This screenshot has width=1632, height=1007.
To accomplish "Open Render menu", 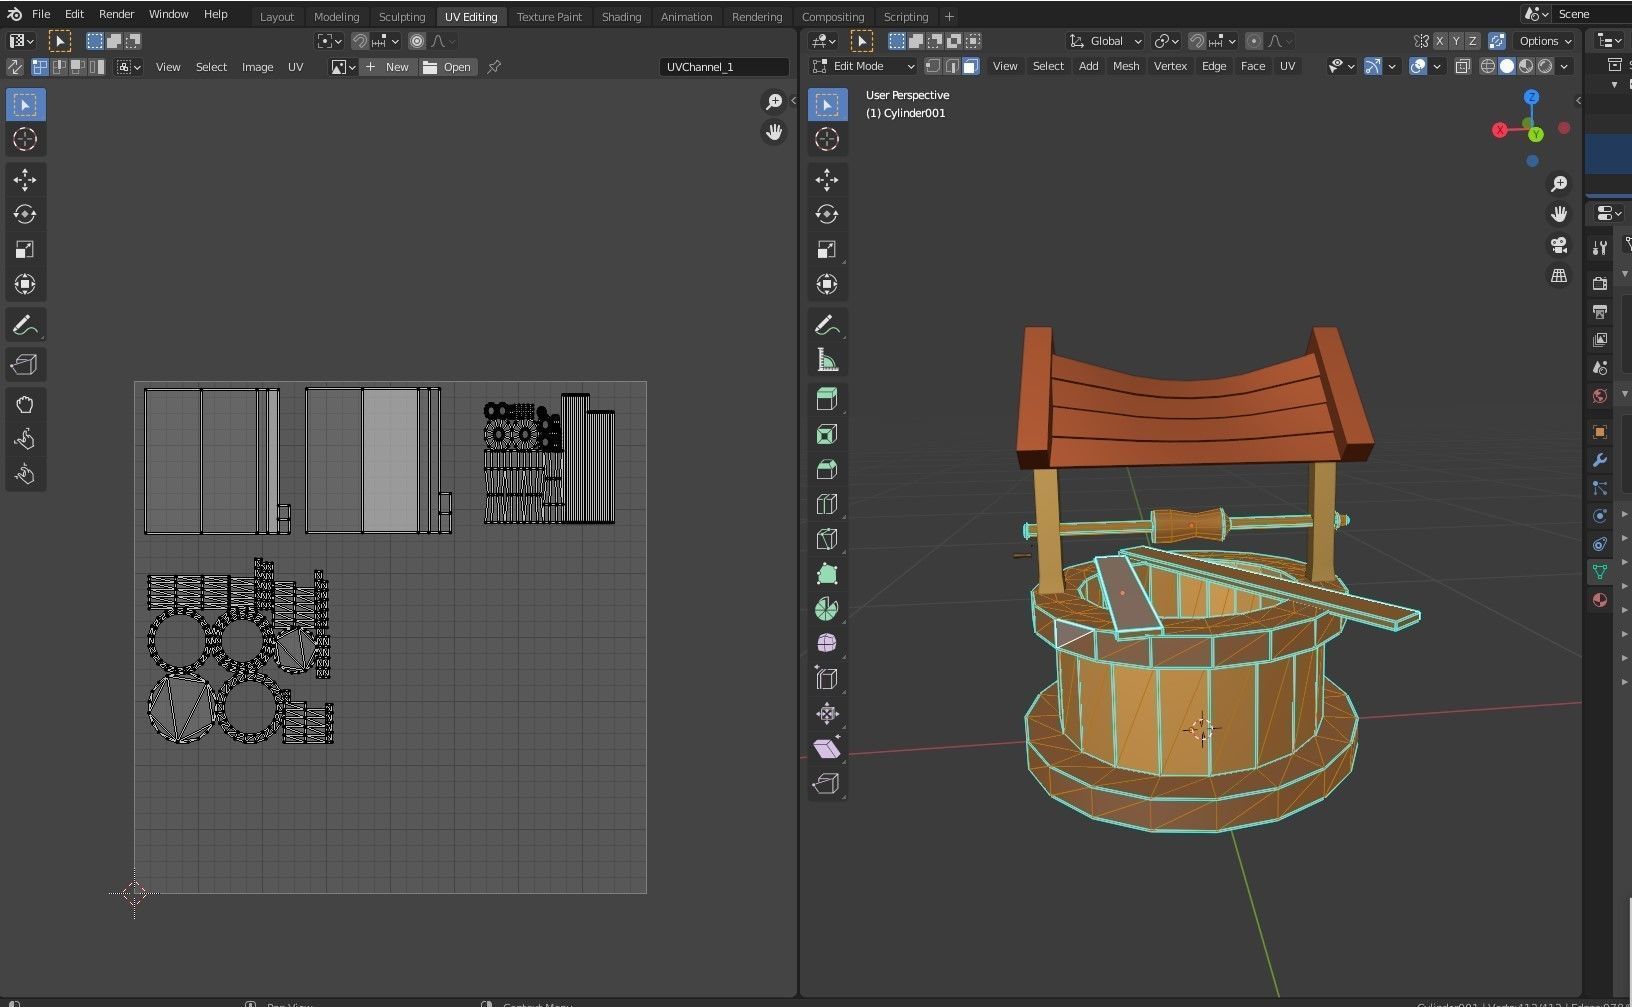I will click(x=116, y=14).
